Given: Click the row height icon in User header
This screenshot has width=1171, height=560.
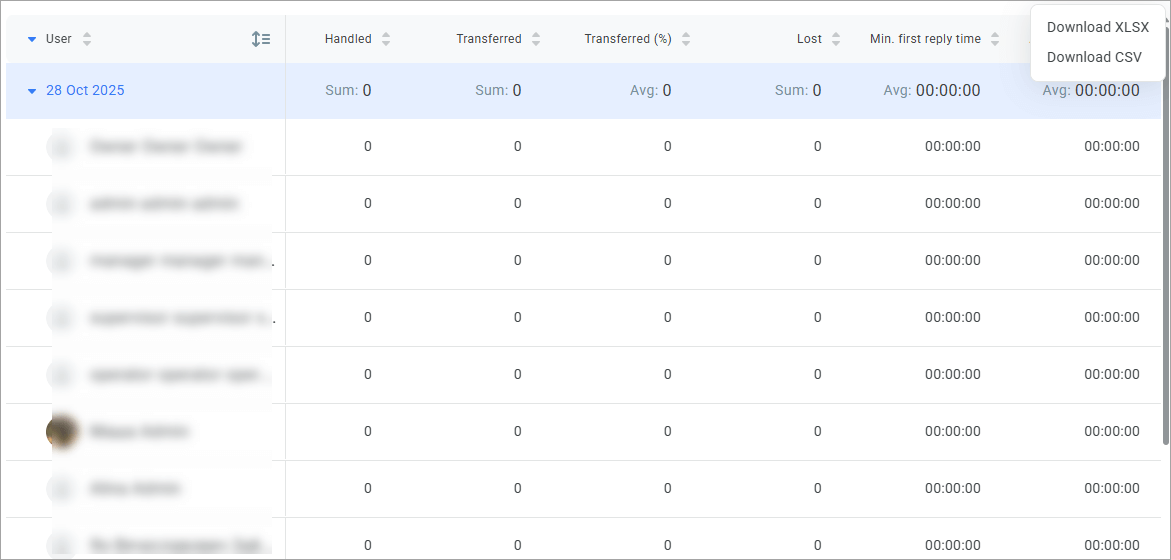Looking at the screenshot, I should pos(261,39).
